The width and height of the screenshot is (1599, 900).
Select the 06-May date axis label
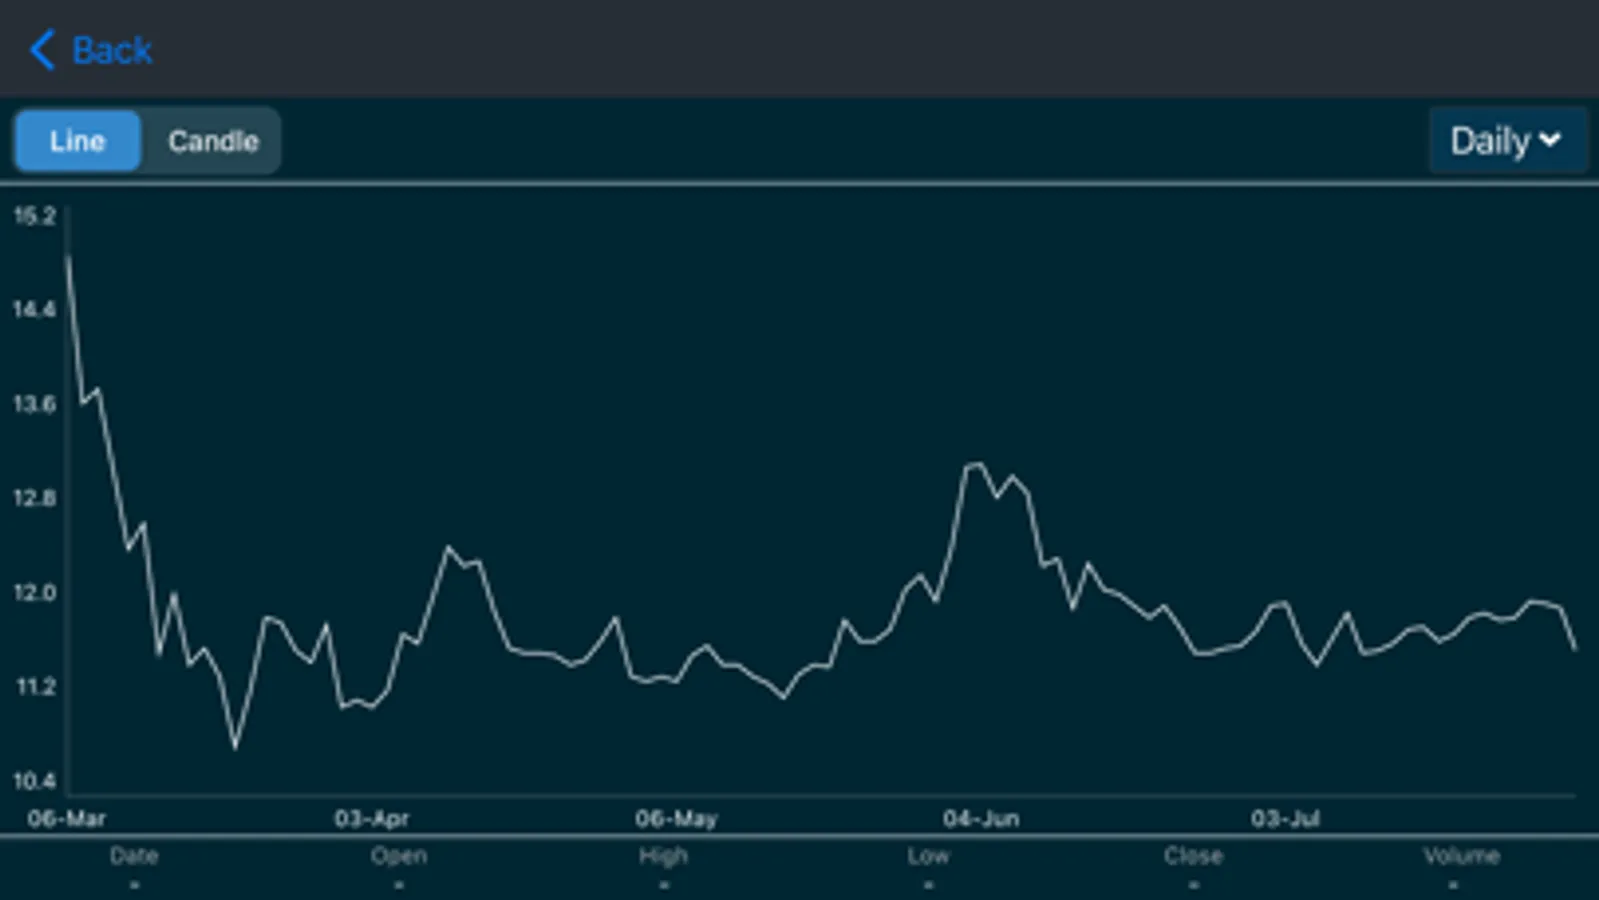point(676,818)
